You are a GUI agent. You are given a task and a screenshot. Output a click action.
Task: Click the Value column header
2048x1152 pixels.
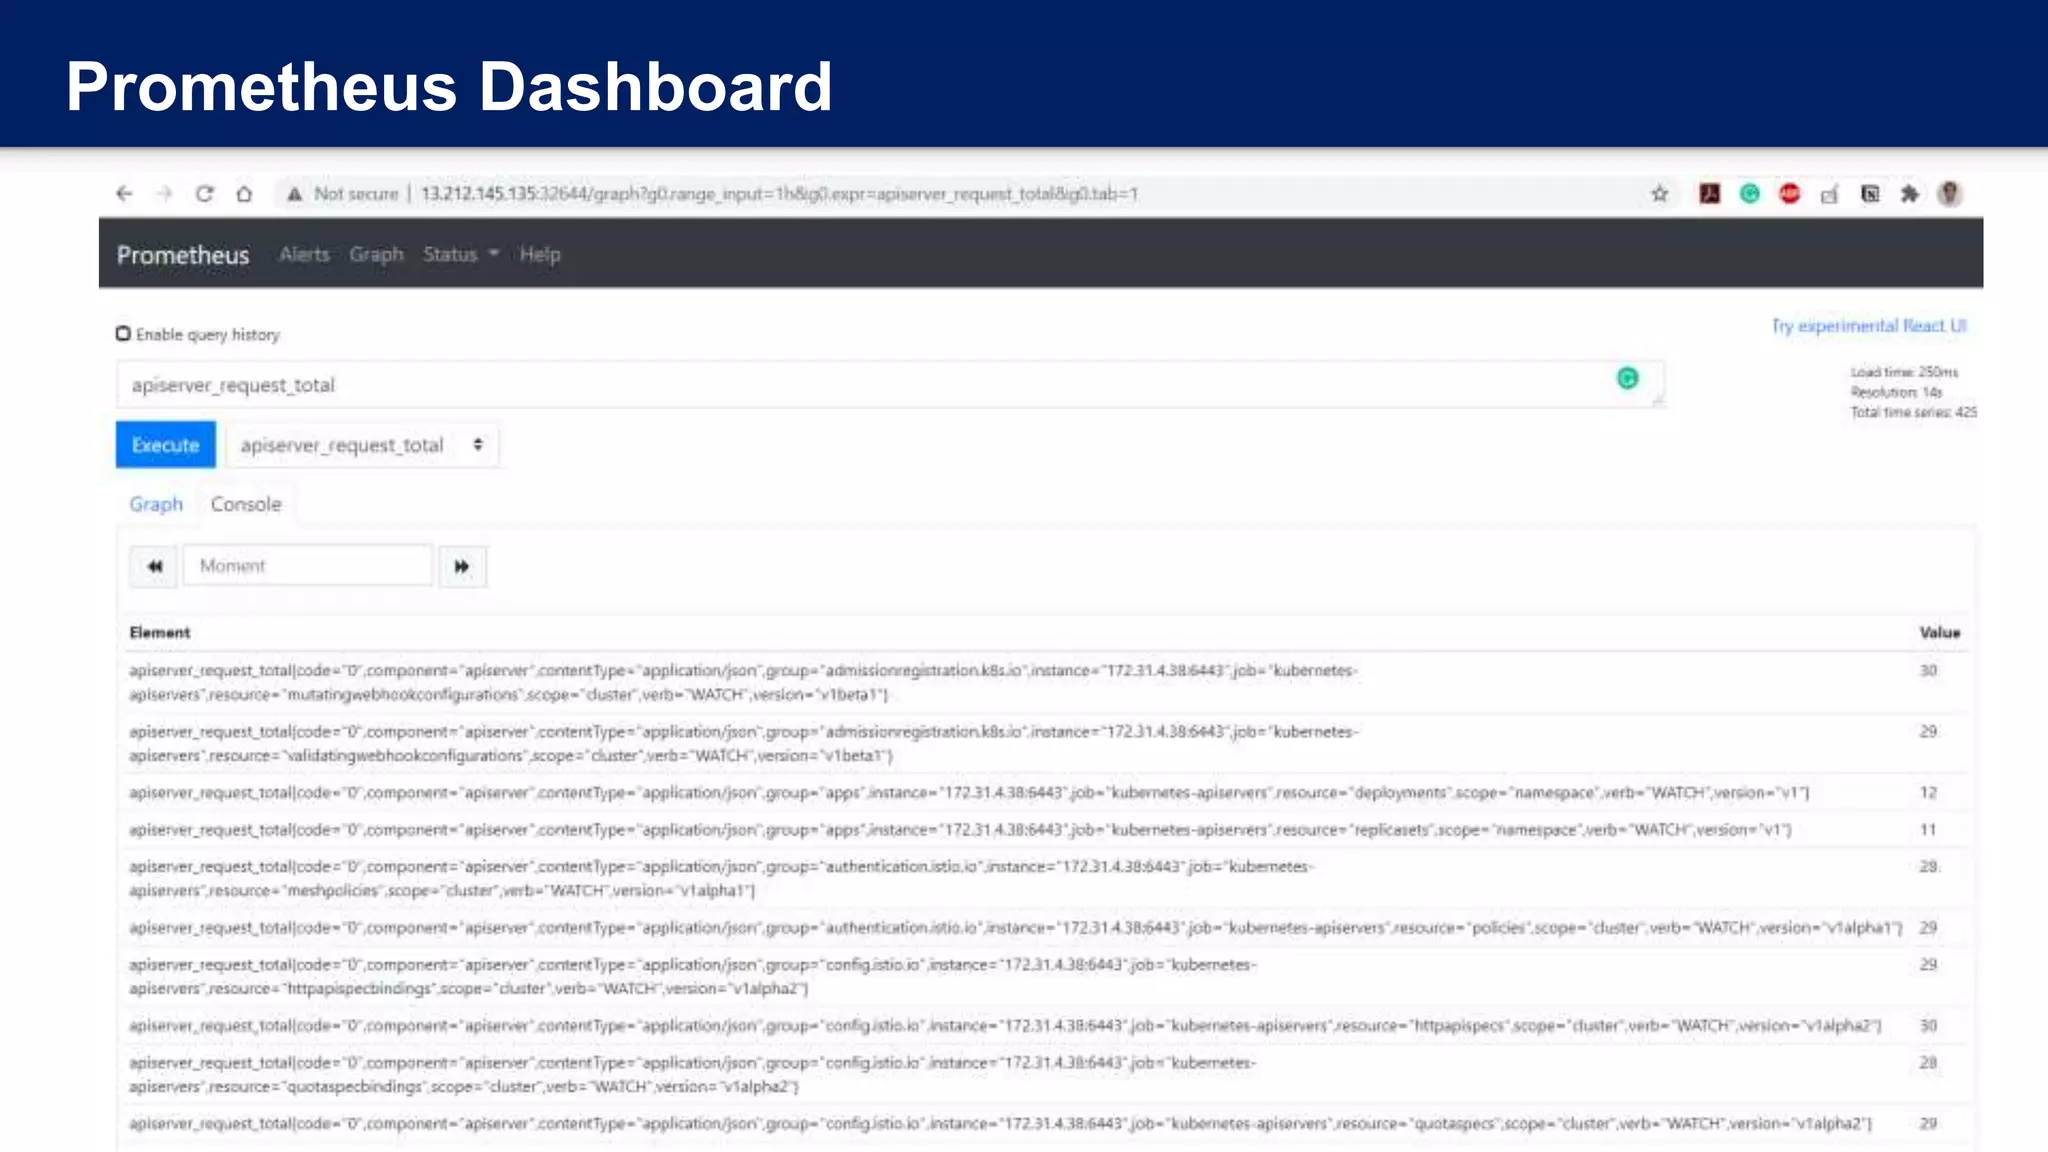(x=1940, y=632)
